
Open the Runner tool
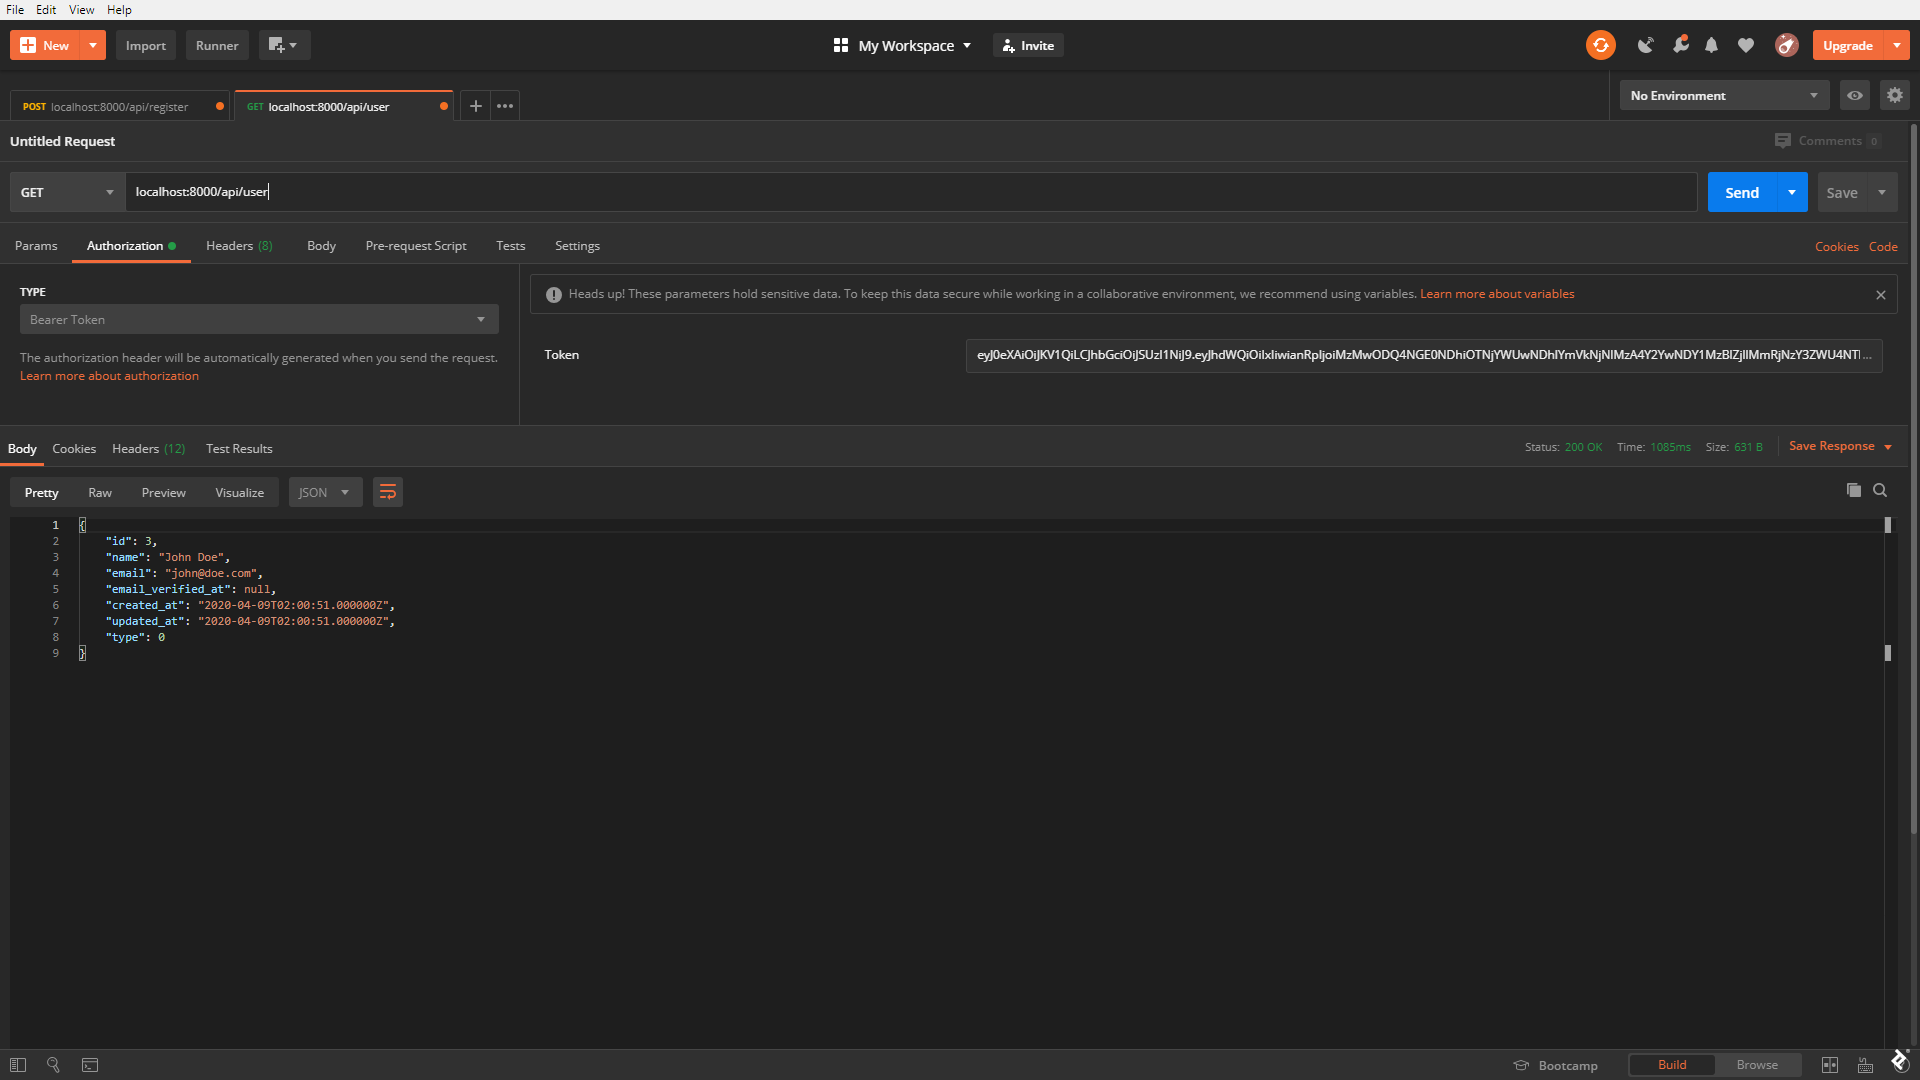(216, 45)
